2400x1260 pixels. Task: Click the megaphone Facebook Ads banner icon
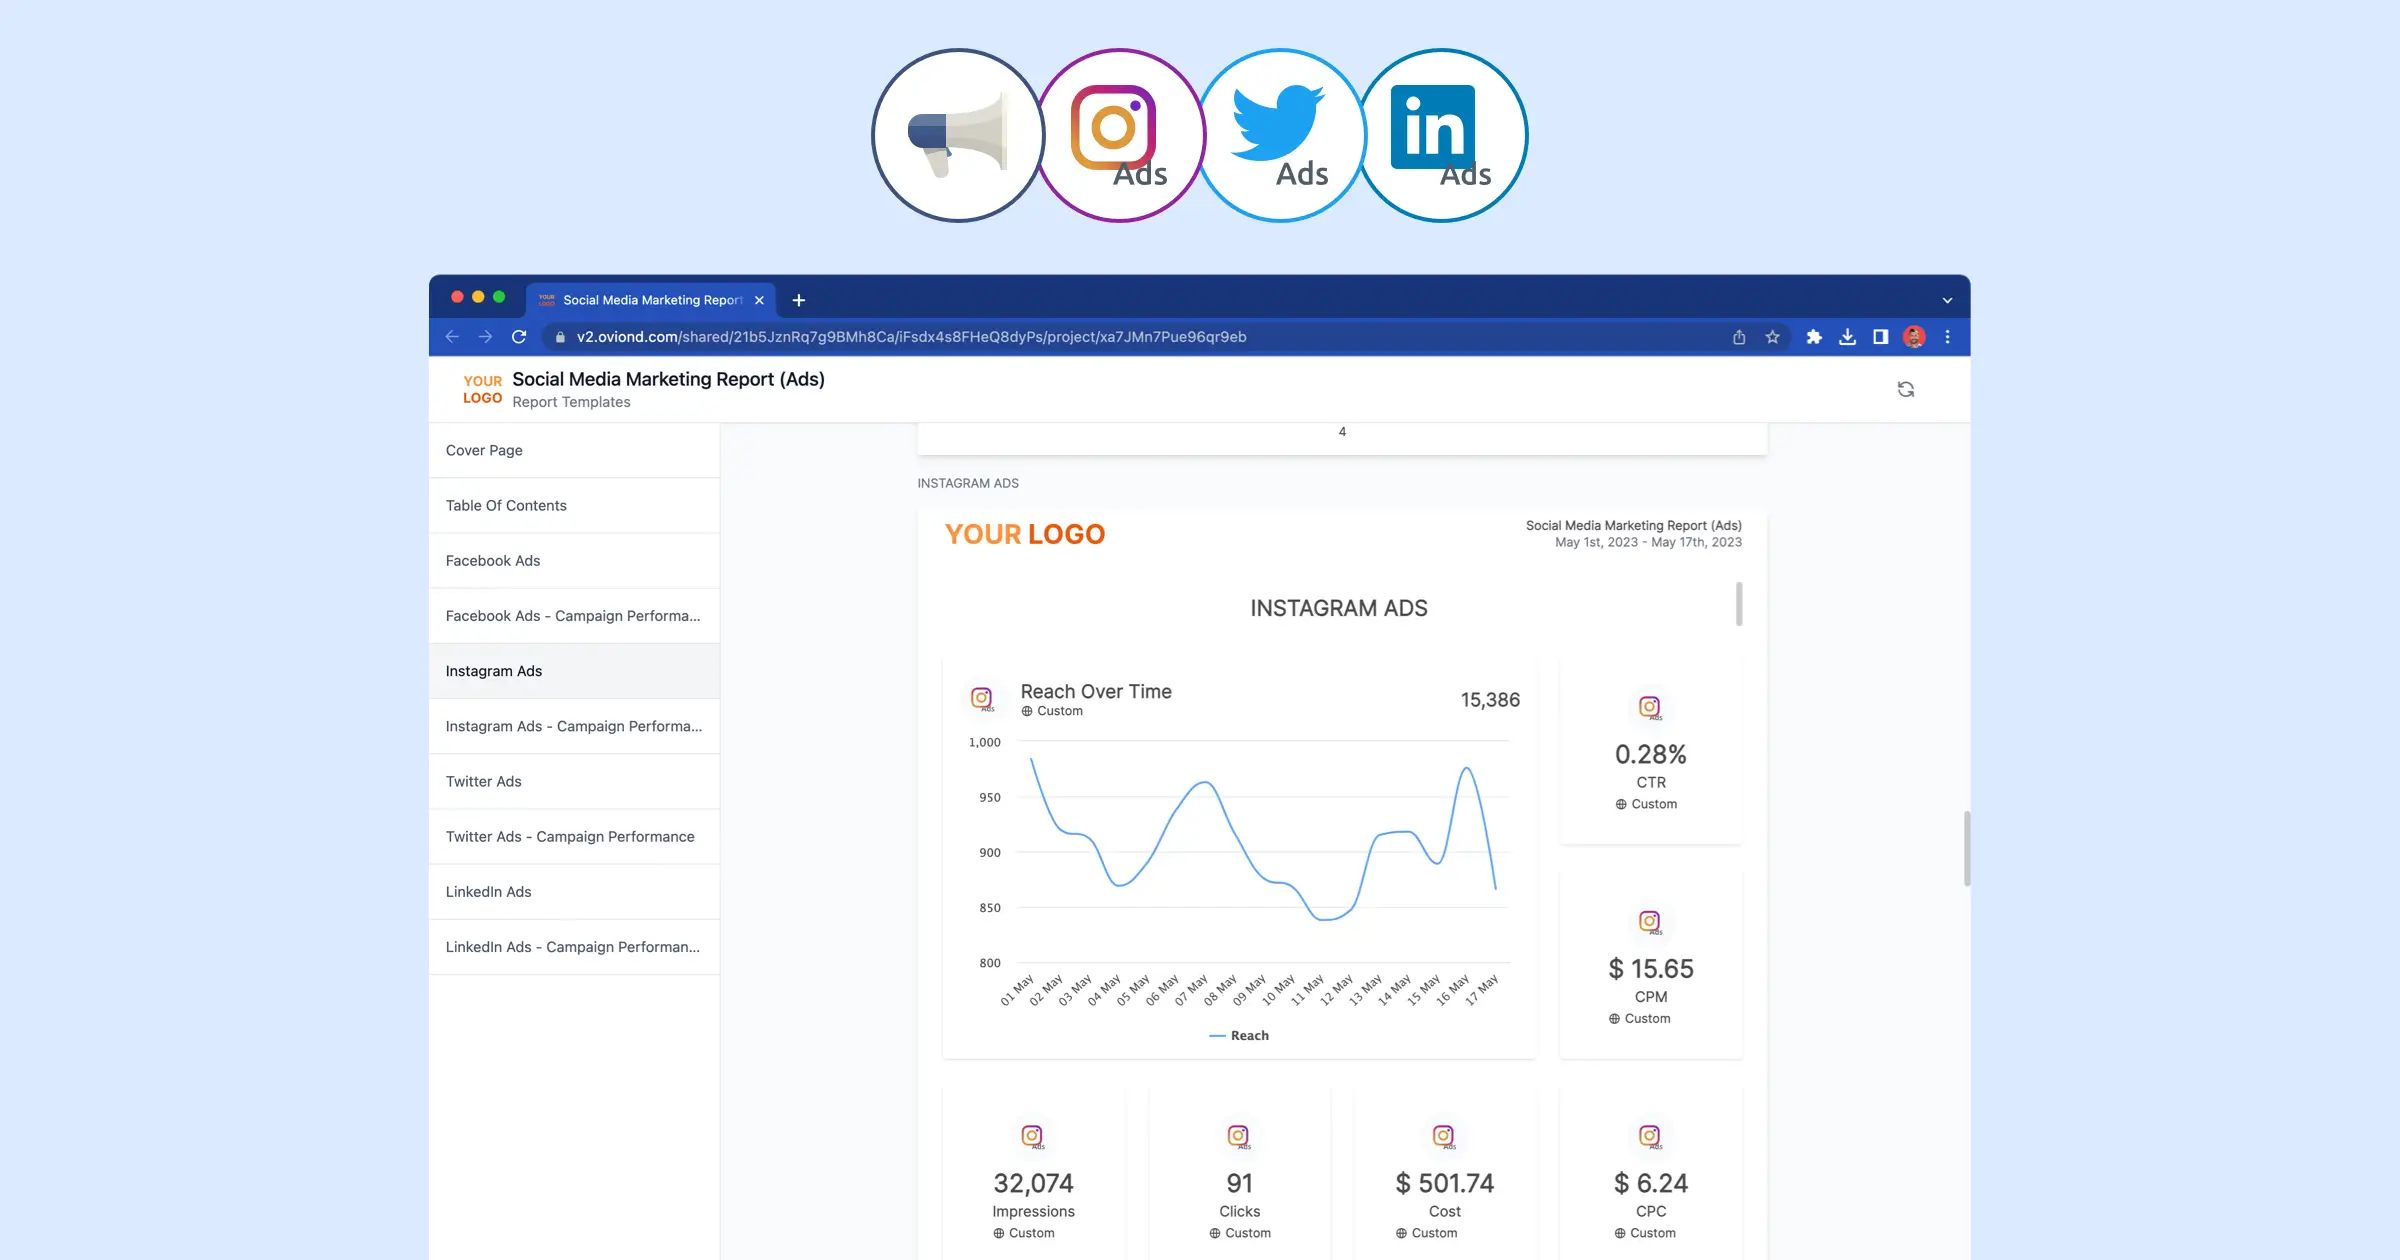coord(958,136)
